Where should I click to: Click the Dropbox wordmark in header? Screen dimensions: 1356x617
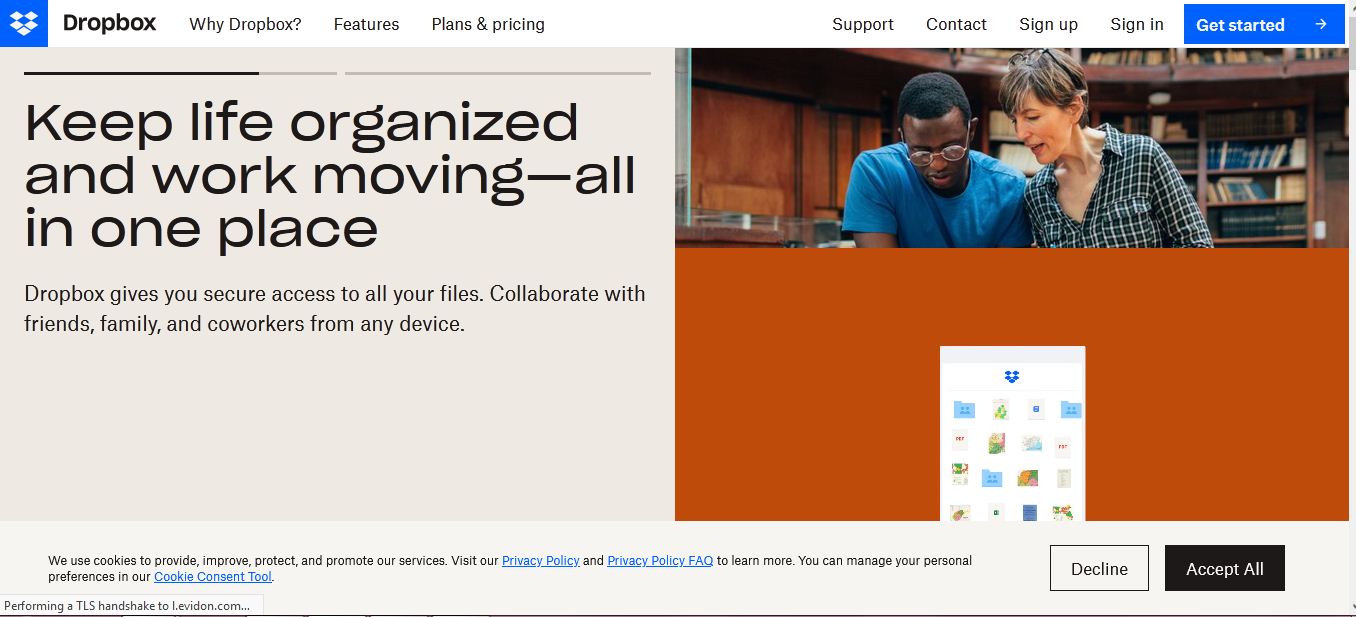pyautogui.click(x=109, y=23)
